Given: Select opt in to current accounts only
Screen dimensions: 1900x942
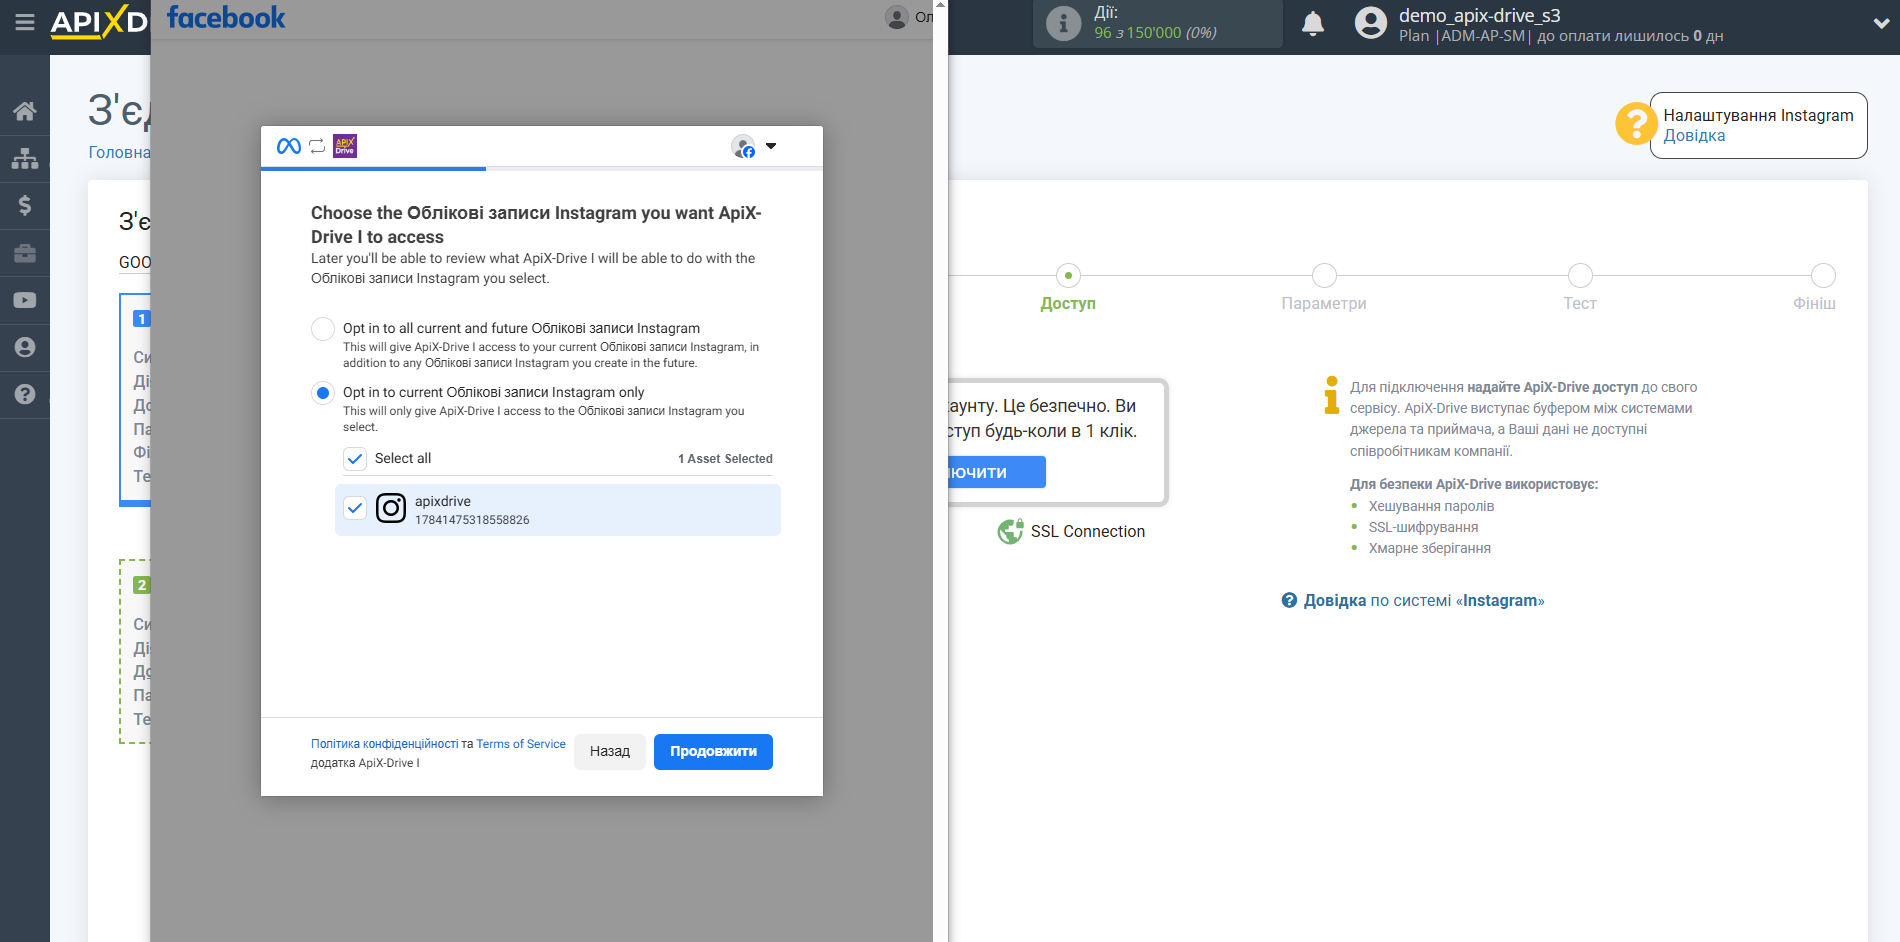Looking at the screenshot, I should tap(323, 393).
